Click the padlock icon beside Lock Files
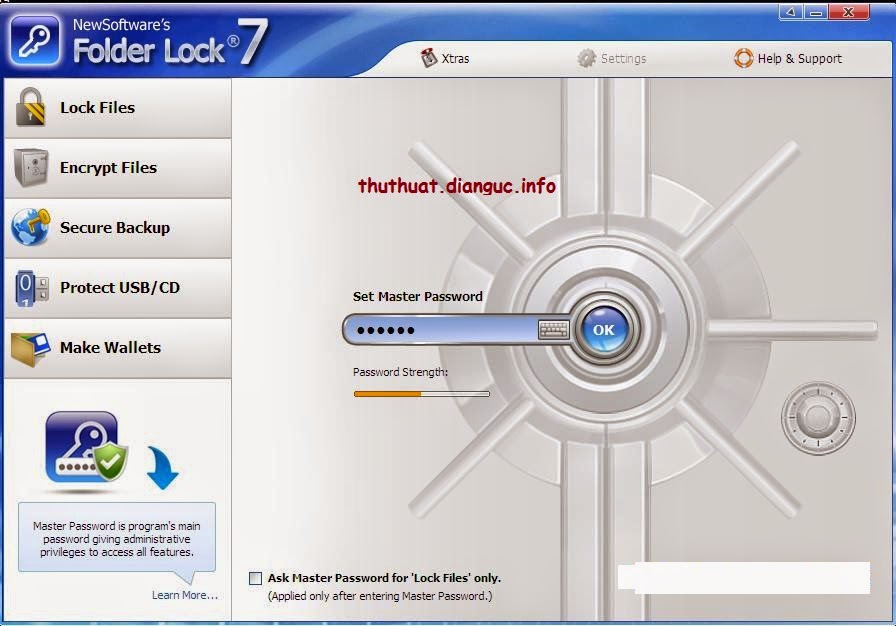Image resolution: width=896 pixels, height=626 pixels. click(x=30, y=107)
